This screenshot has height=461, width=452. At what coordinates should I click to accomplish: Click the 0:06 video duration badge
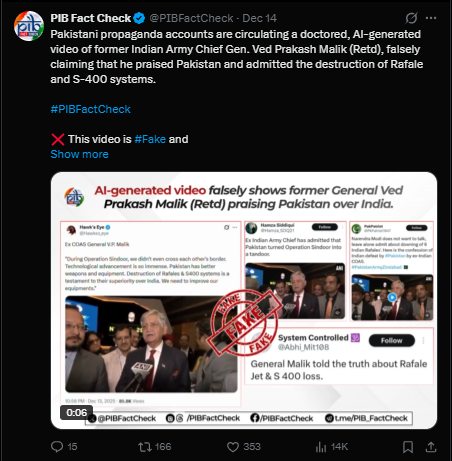tap(76, 413)
